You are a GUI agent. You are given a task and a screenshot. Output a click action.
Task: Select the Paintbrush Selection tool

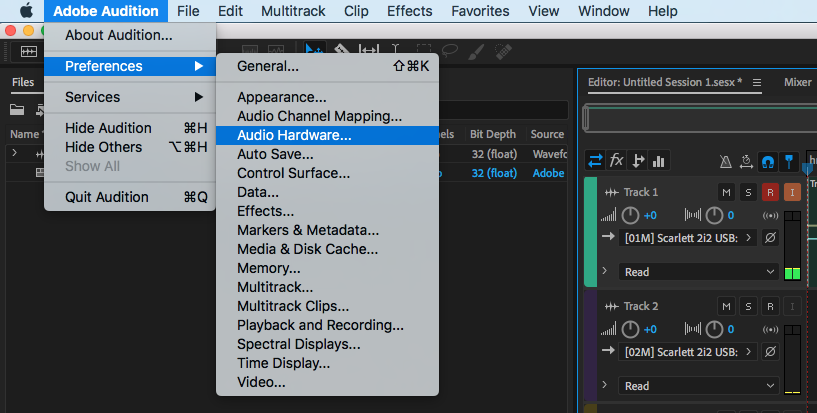tap(476, 51)
